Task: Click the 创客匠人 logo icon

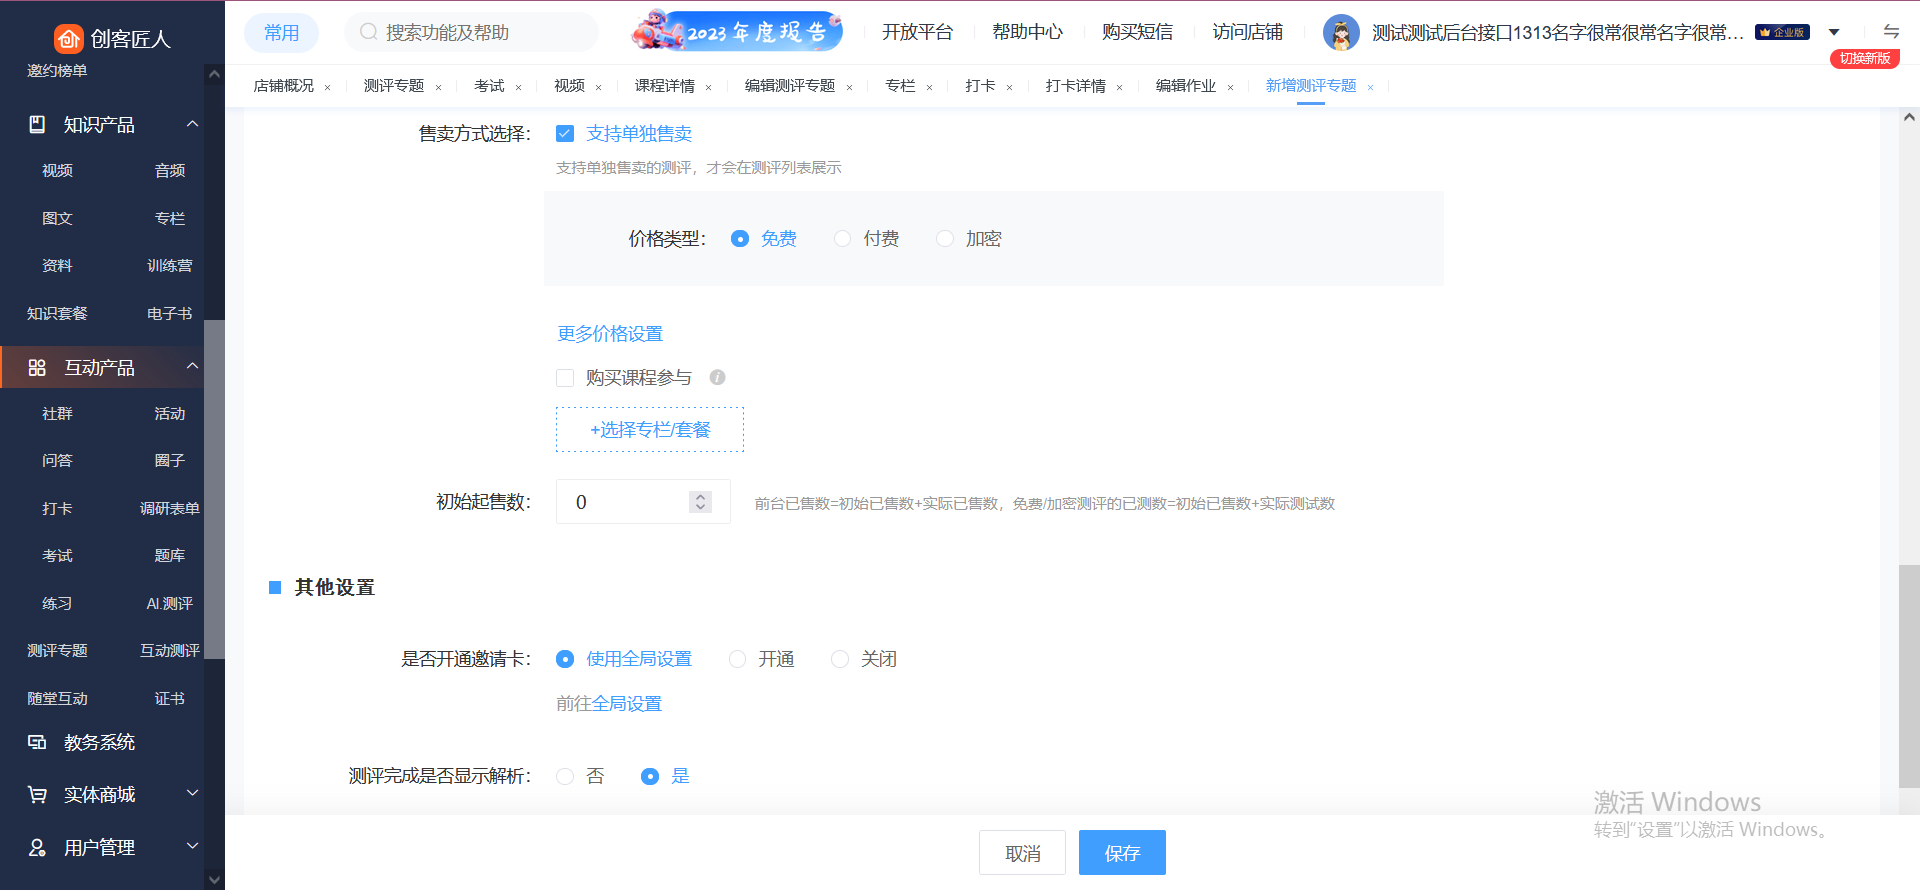Action: [x=68, y=39]
